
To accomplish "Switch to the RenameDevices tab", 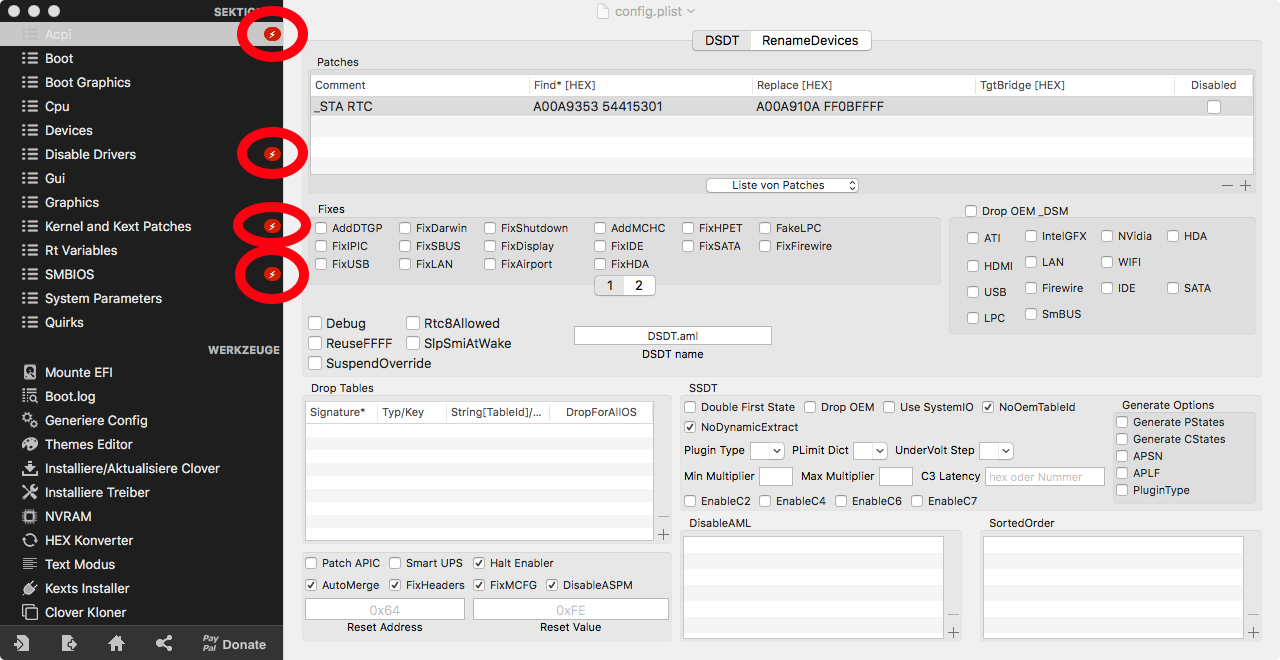I will (809, 40).
